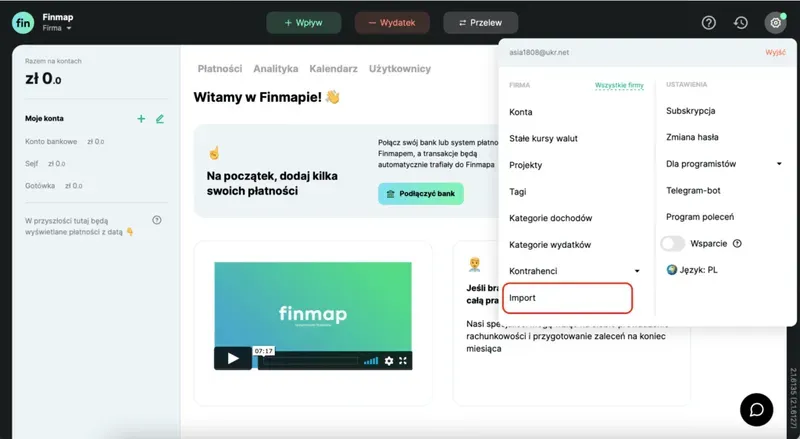Toggle video fullscreen icon
800x439 pixels.
coord(403,361)
